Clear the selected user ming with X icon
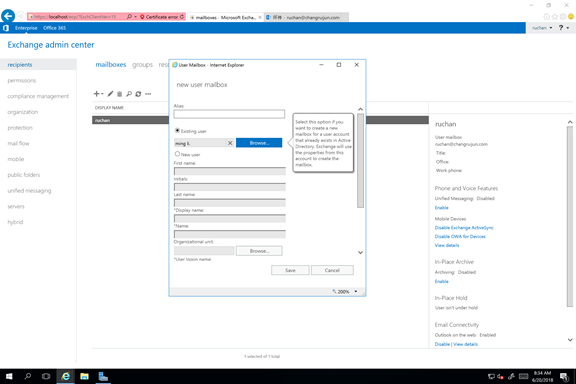The width and height of the screenshot is (576, 384). (x=230, y=143)
